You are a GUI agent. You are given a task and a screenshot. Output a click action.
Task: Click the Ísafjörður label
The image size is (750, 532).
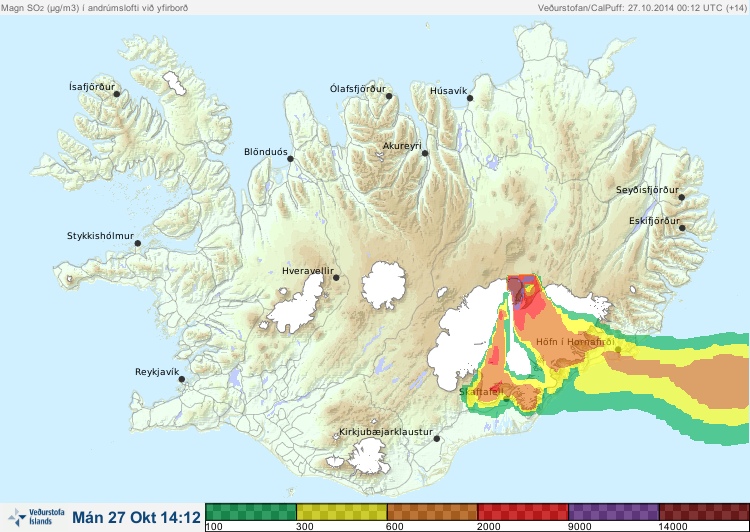point(92,87)
